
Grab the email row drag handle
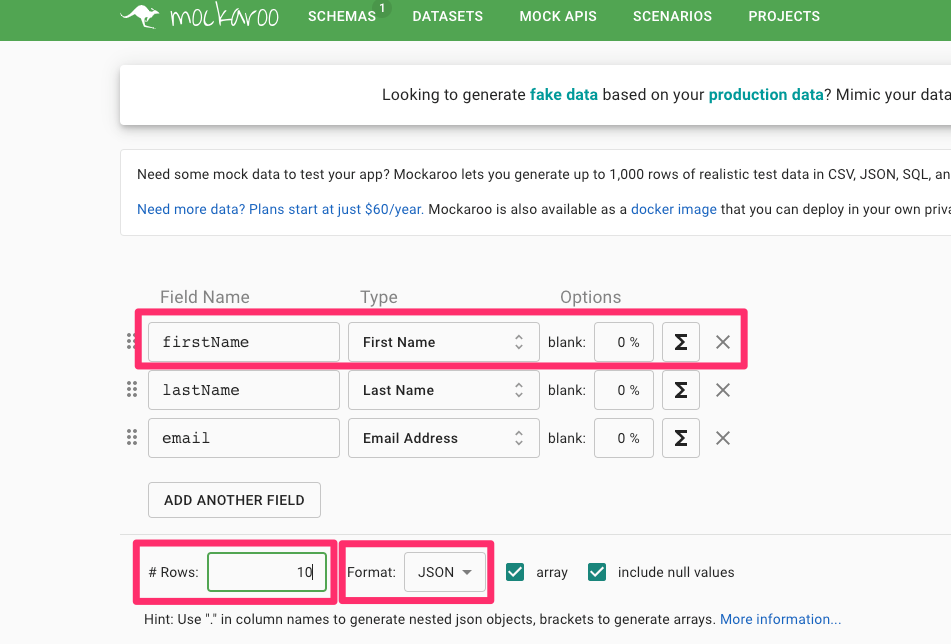point(132,437)
